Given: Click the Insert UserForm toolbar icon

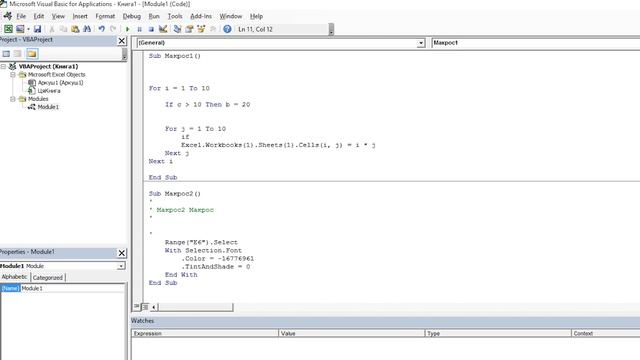Looking at the screenshot, I should (20, 29).
